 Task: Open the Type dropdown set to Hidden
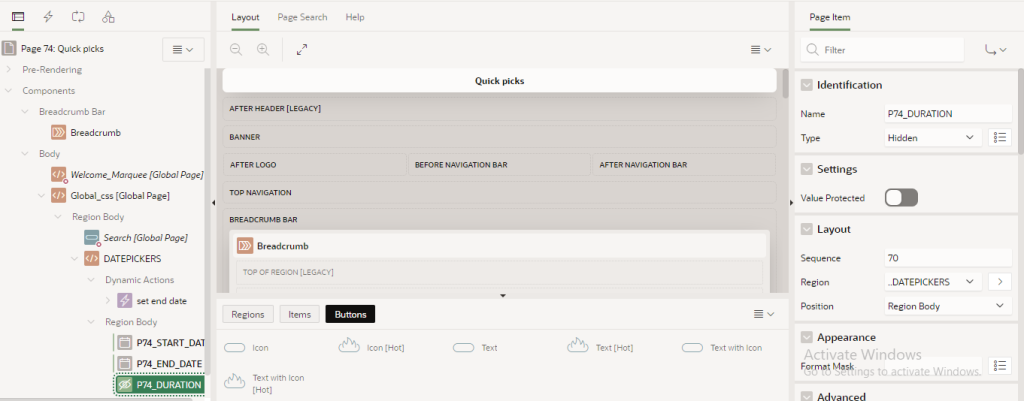pos(932,137)
